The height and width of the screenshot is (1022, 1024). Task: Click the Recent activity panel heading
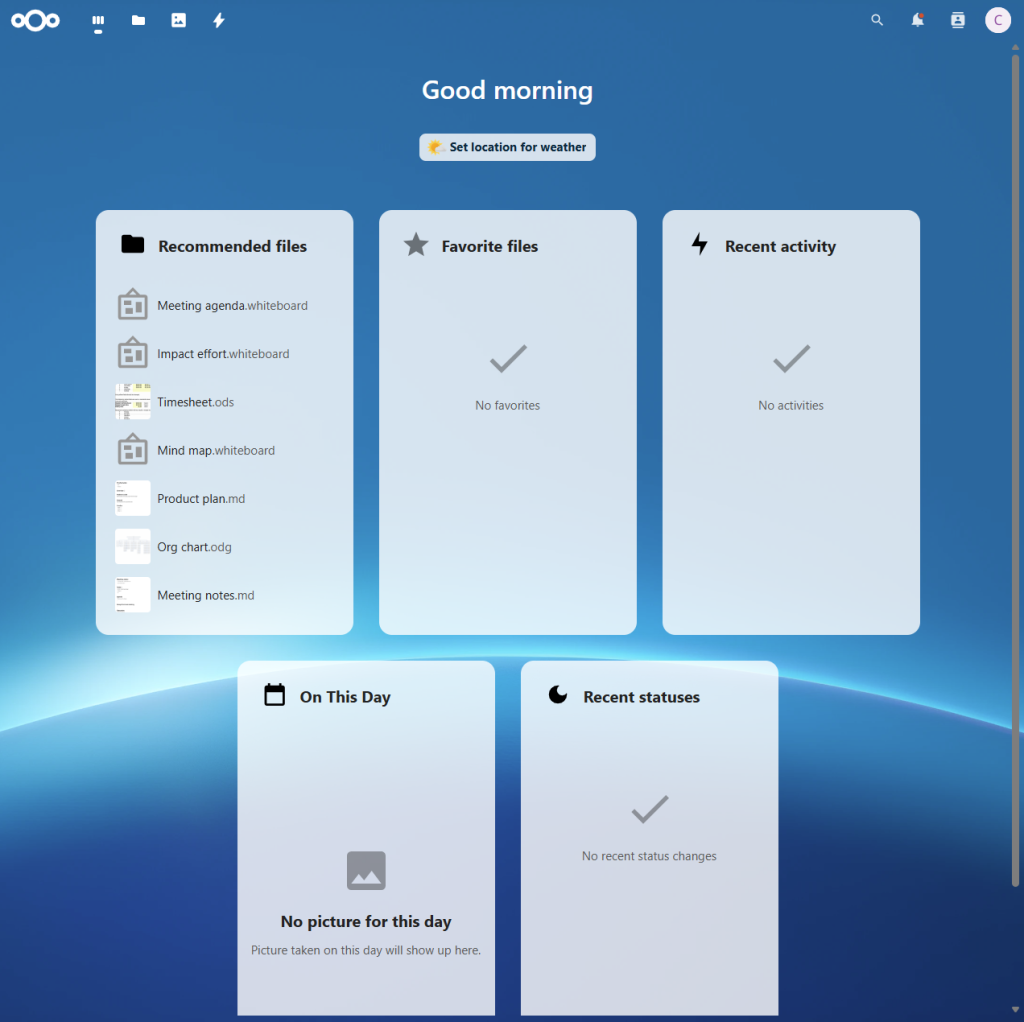[780, 247]
